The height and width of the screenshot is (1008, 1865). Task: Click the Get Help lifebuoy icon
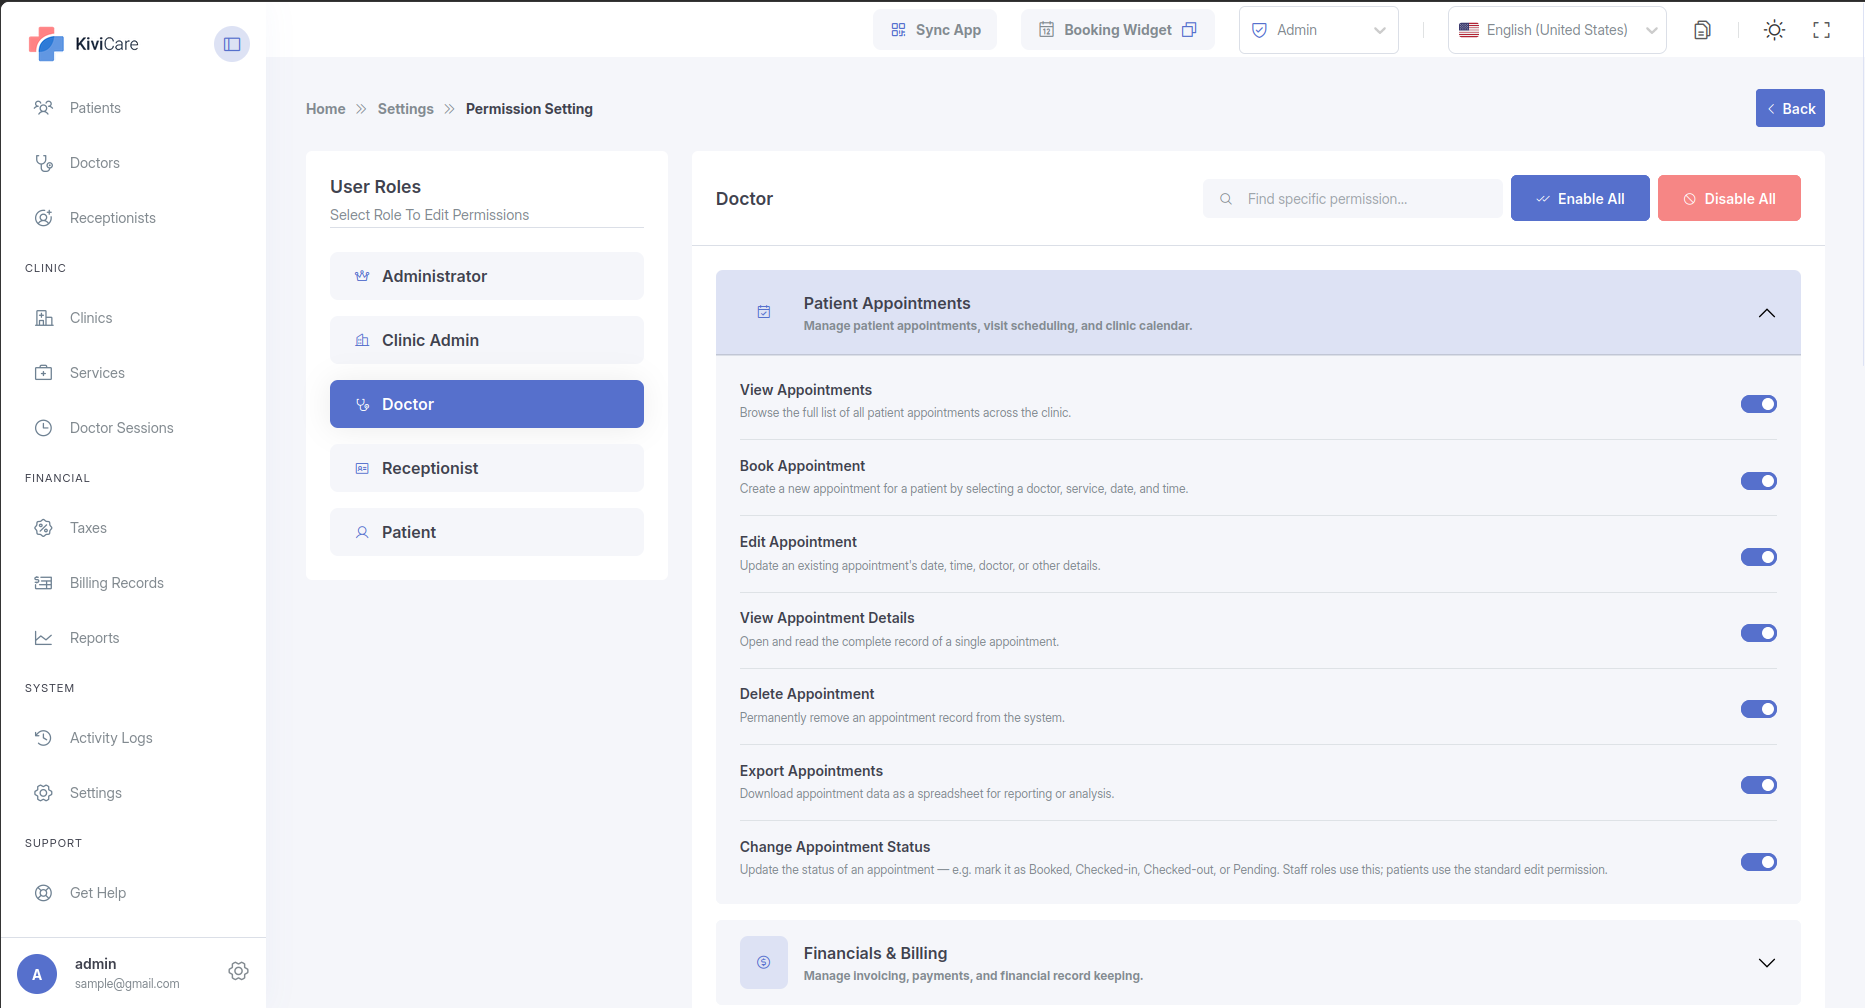pyautogui.click(x=43, y=893)
